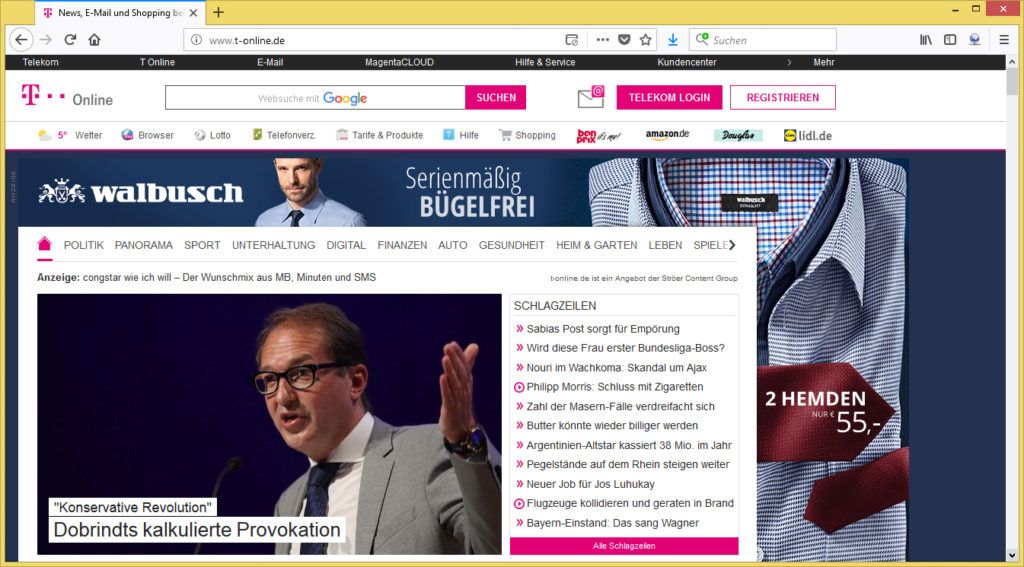Open the Firefox hamburger menu
Screen dimensions: 1024x567
tap(1004, 40)
